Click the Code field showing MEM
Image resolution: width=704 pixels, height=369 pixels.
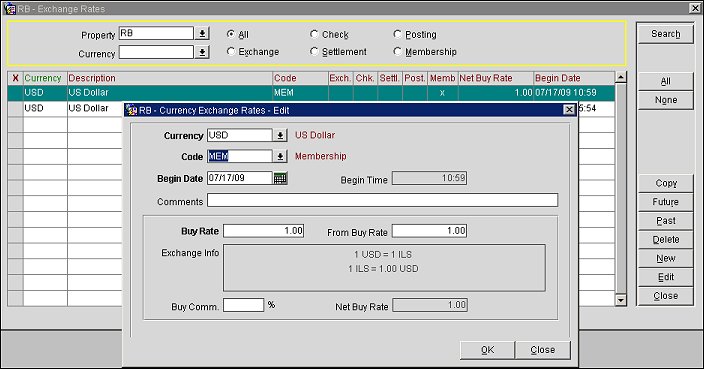tap(240, 156)
